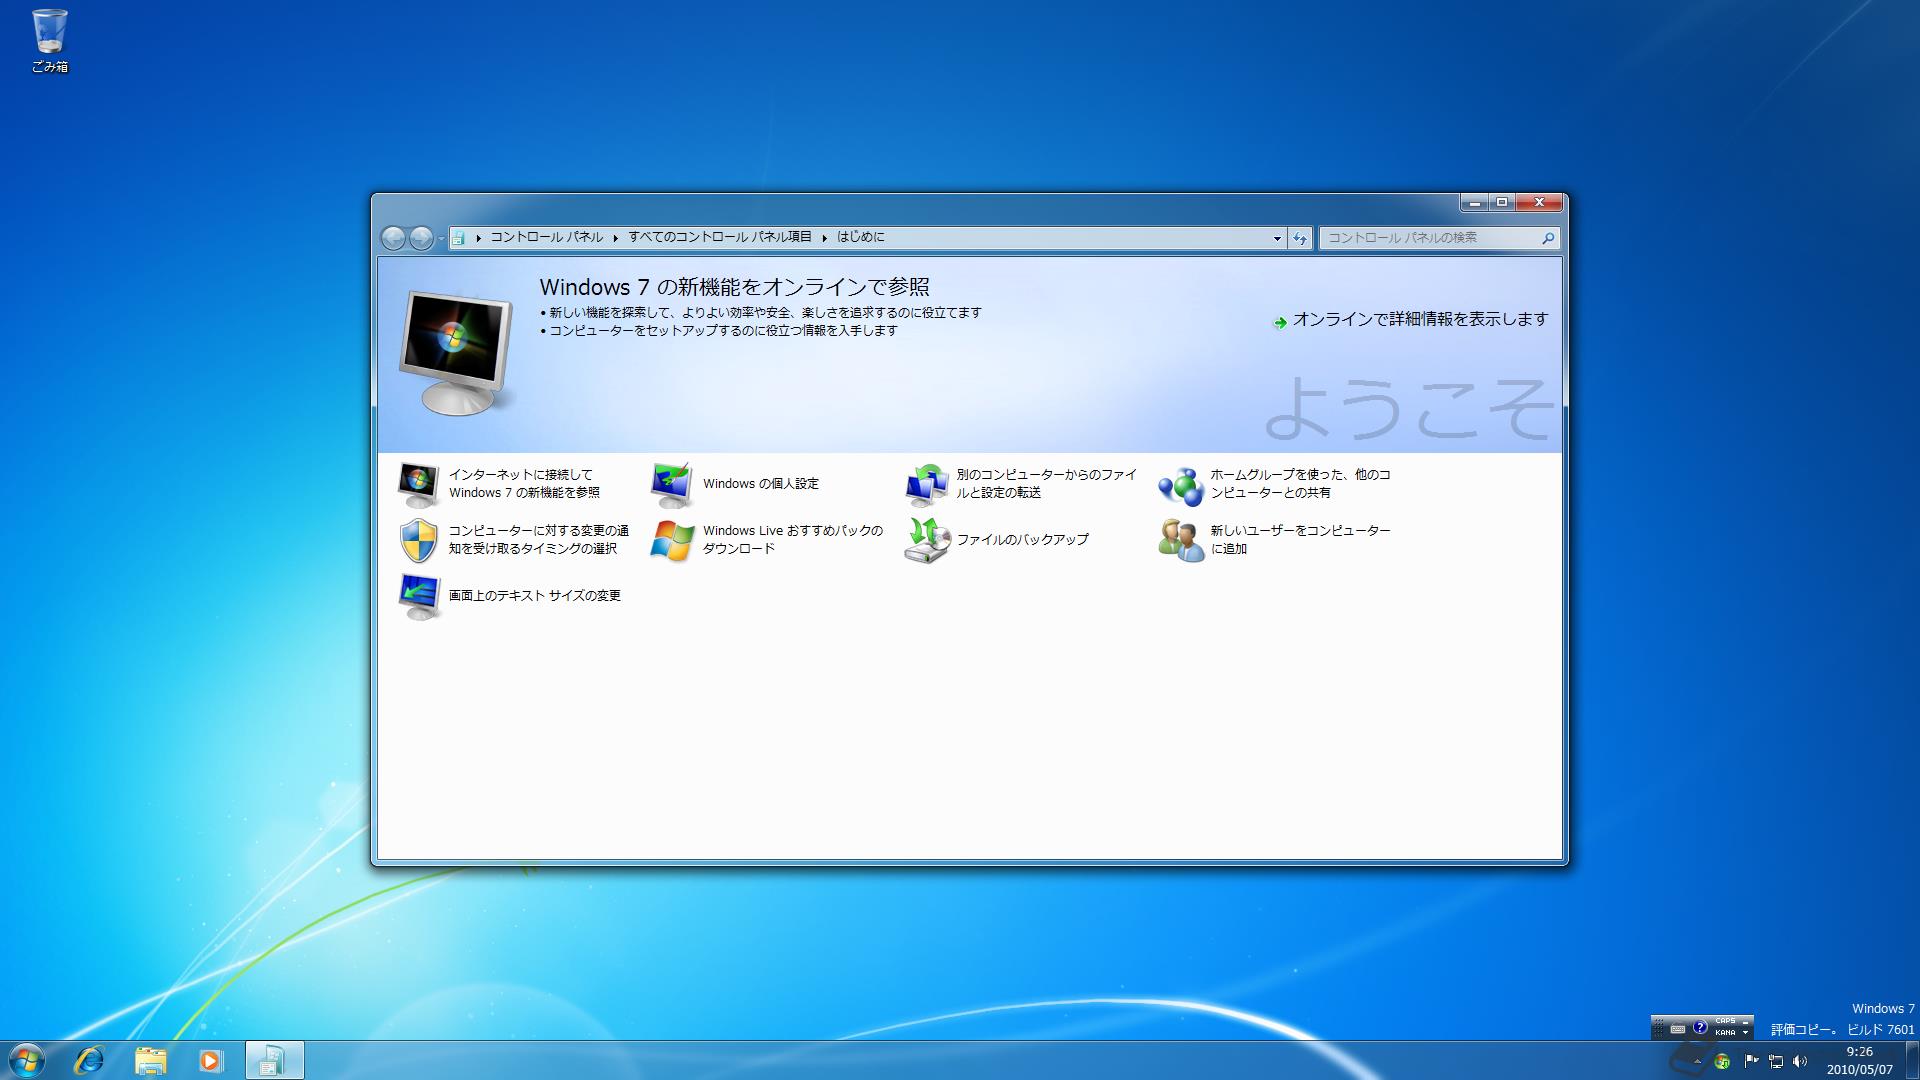Click the green arrow beside オンラインで詳細情報

1279,322
